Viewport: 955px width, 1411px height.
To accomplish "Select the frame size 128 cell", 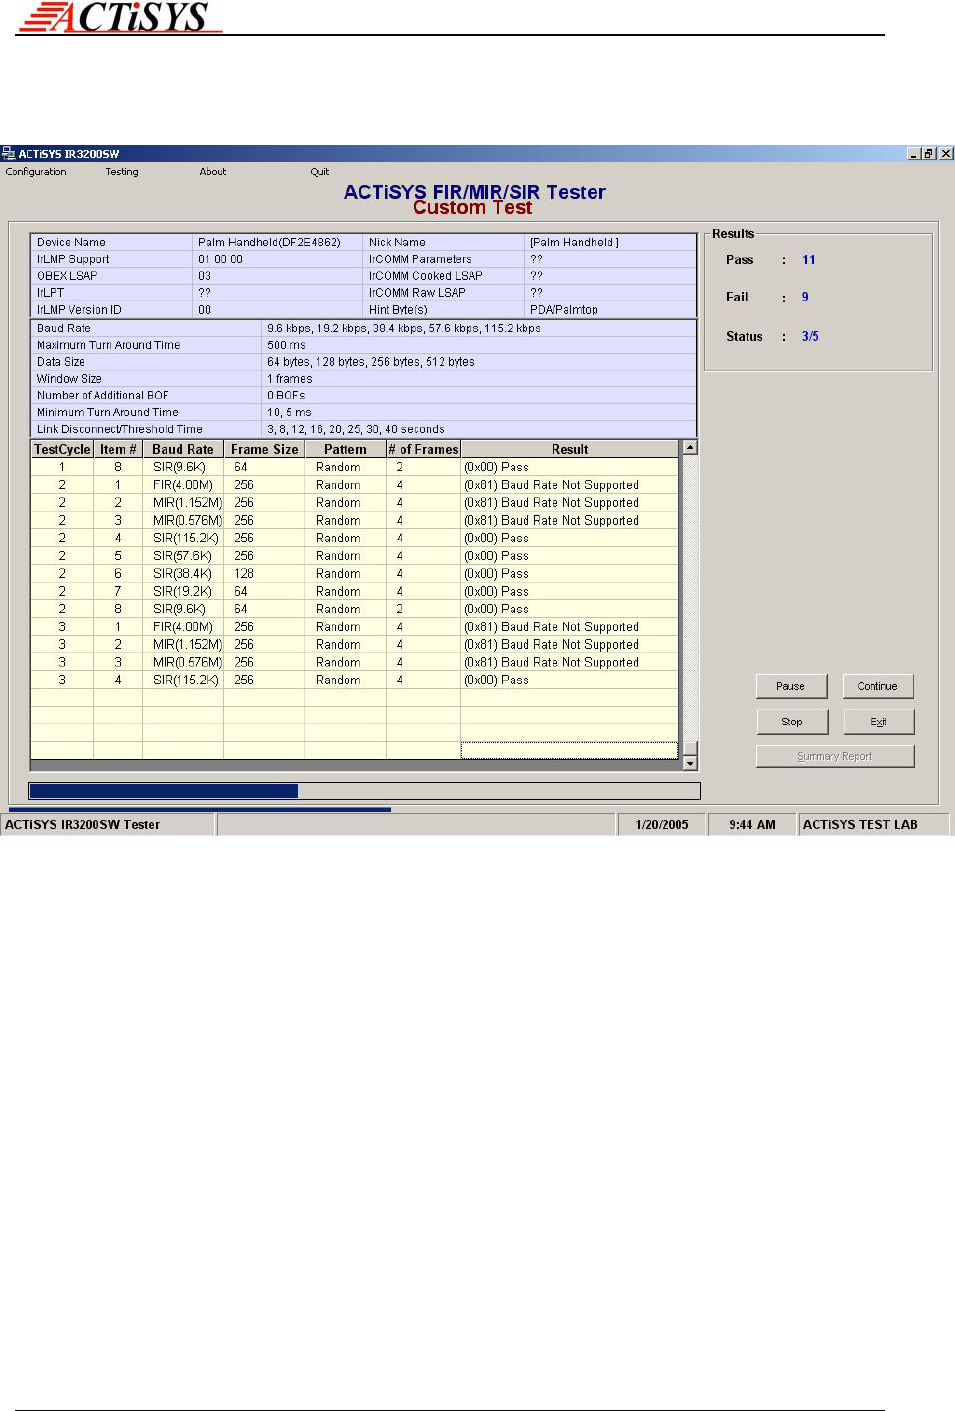I will [264, 574].
